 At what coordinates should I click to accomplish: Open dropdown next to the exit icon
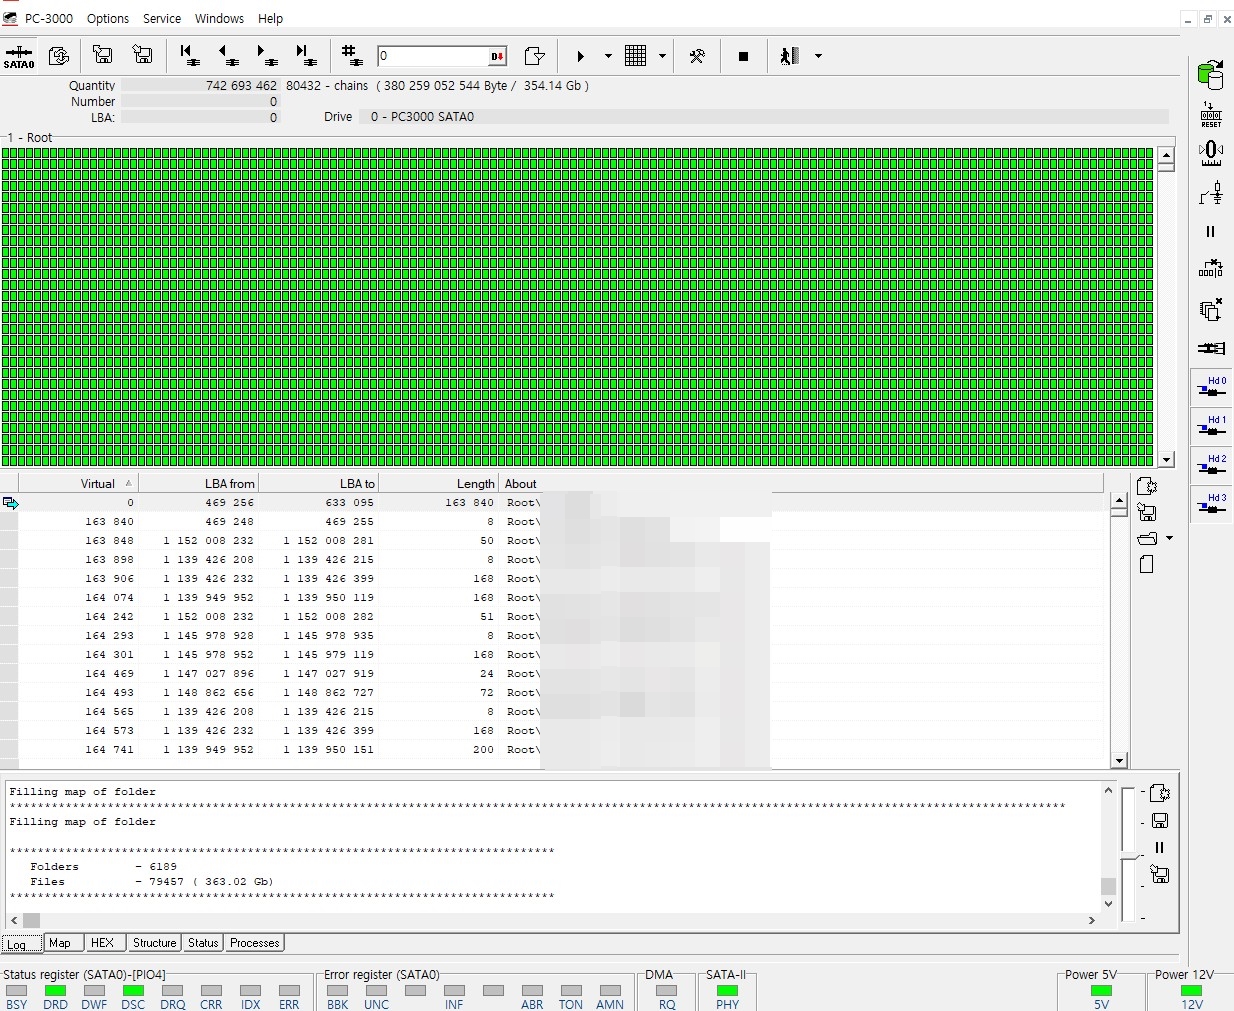coord(818,56)
